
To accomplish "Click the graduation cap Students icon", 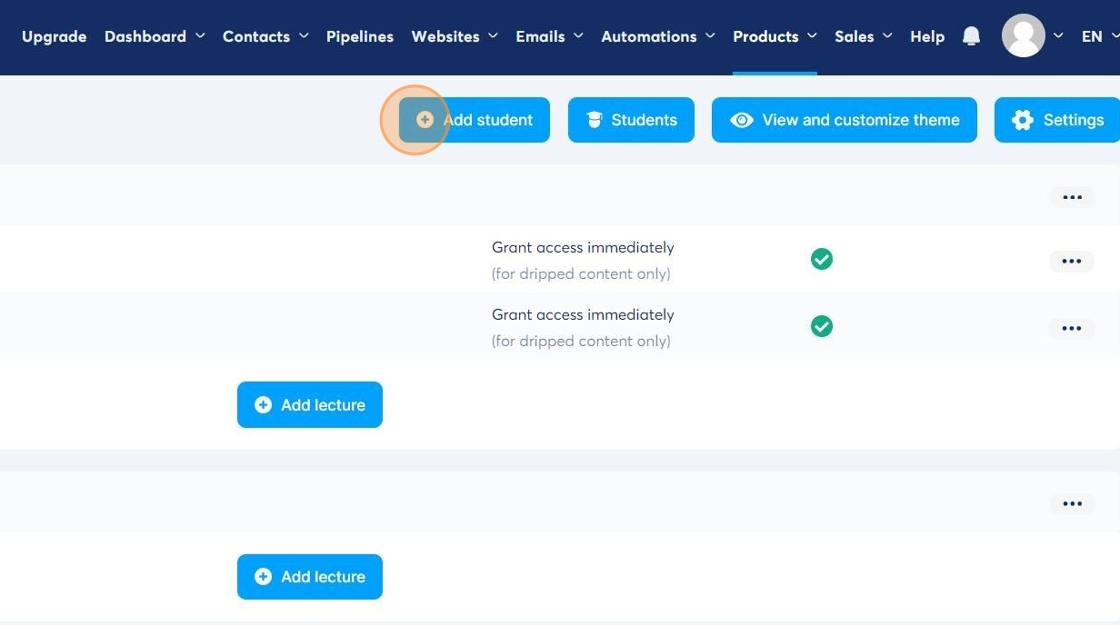I will 594,120.
